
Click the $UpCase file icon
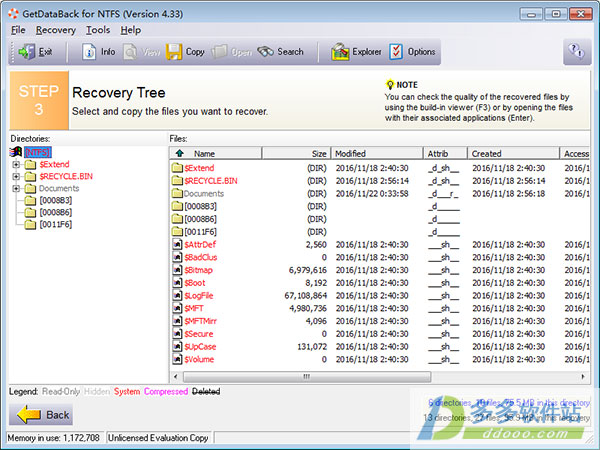point(177,346)
